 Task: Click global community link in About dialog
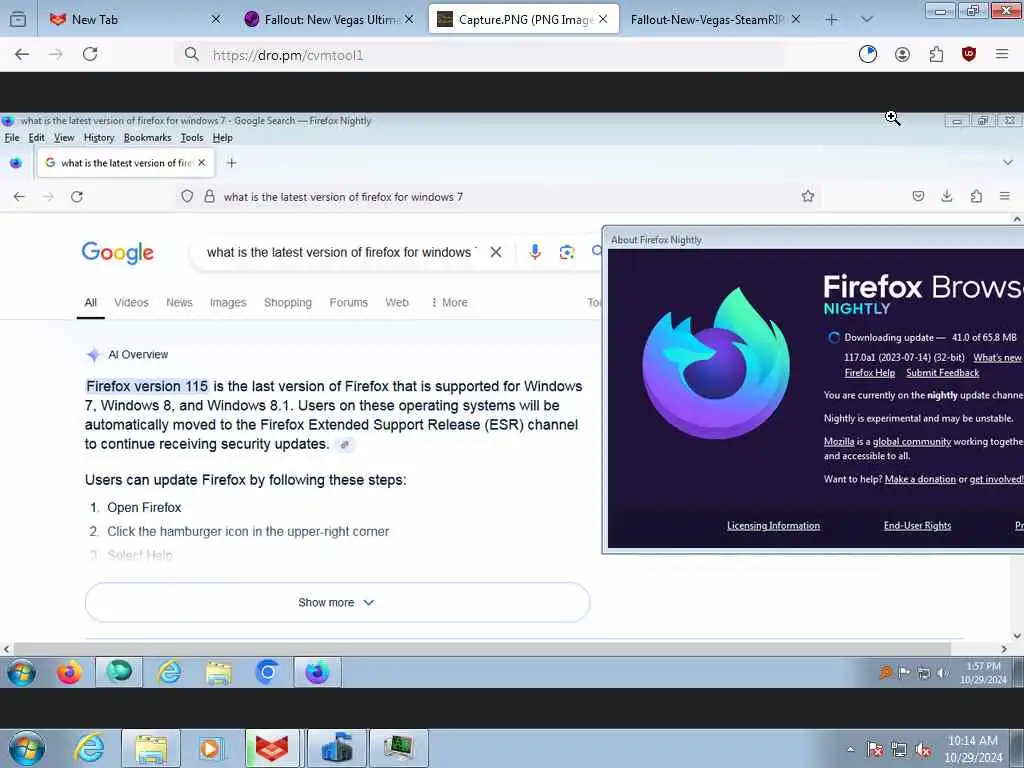[x=912, y=442]
